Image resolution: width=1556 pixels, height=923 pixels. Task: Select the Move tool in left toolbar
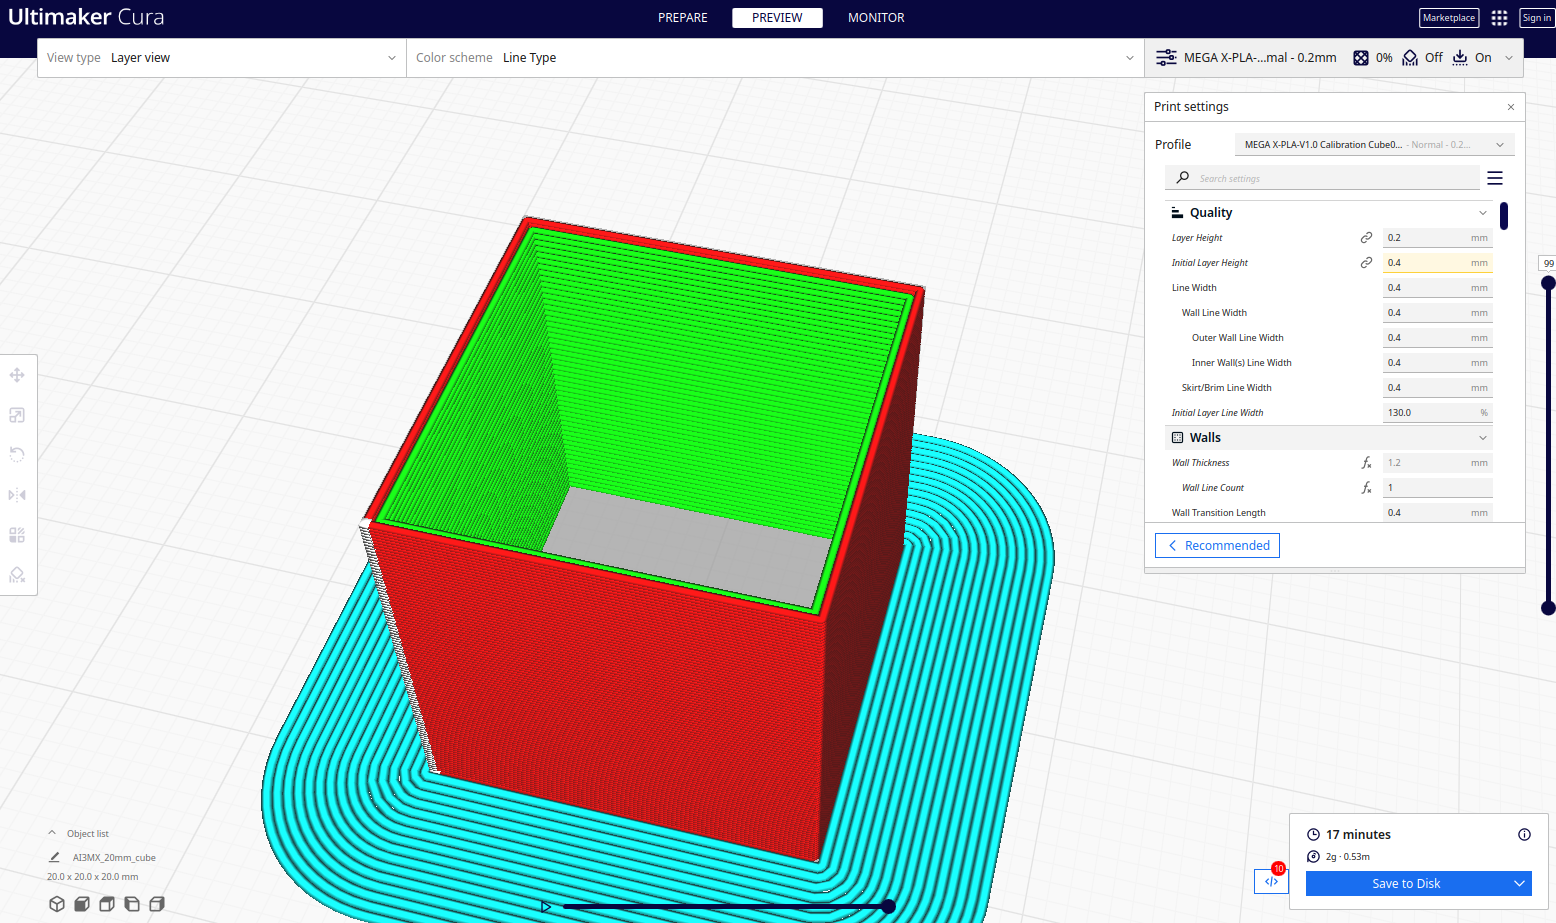pyautogui.click(x=17, y=375)
